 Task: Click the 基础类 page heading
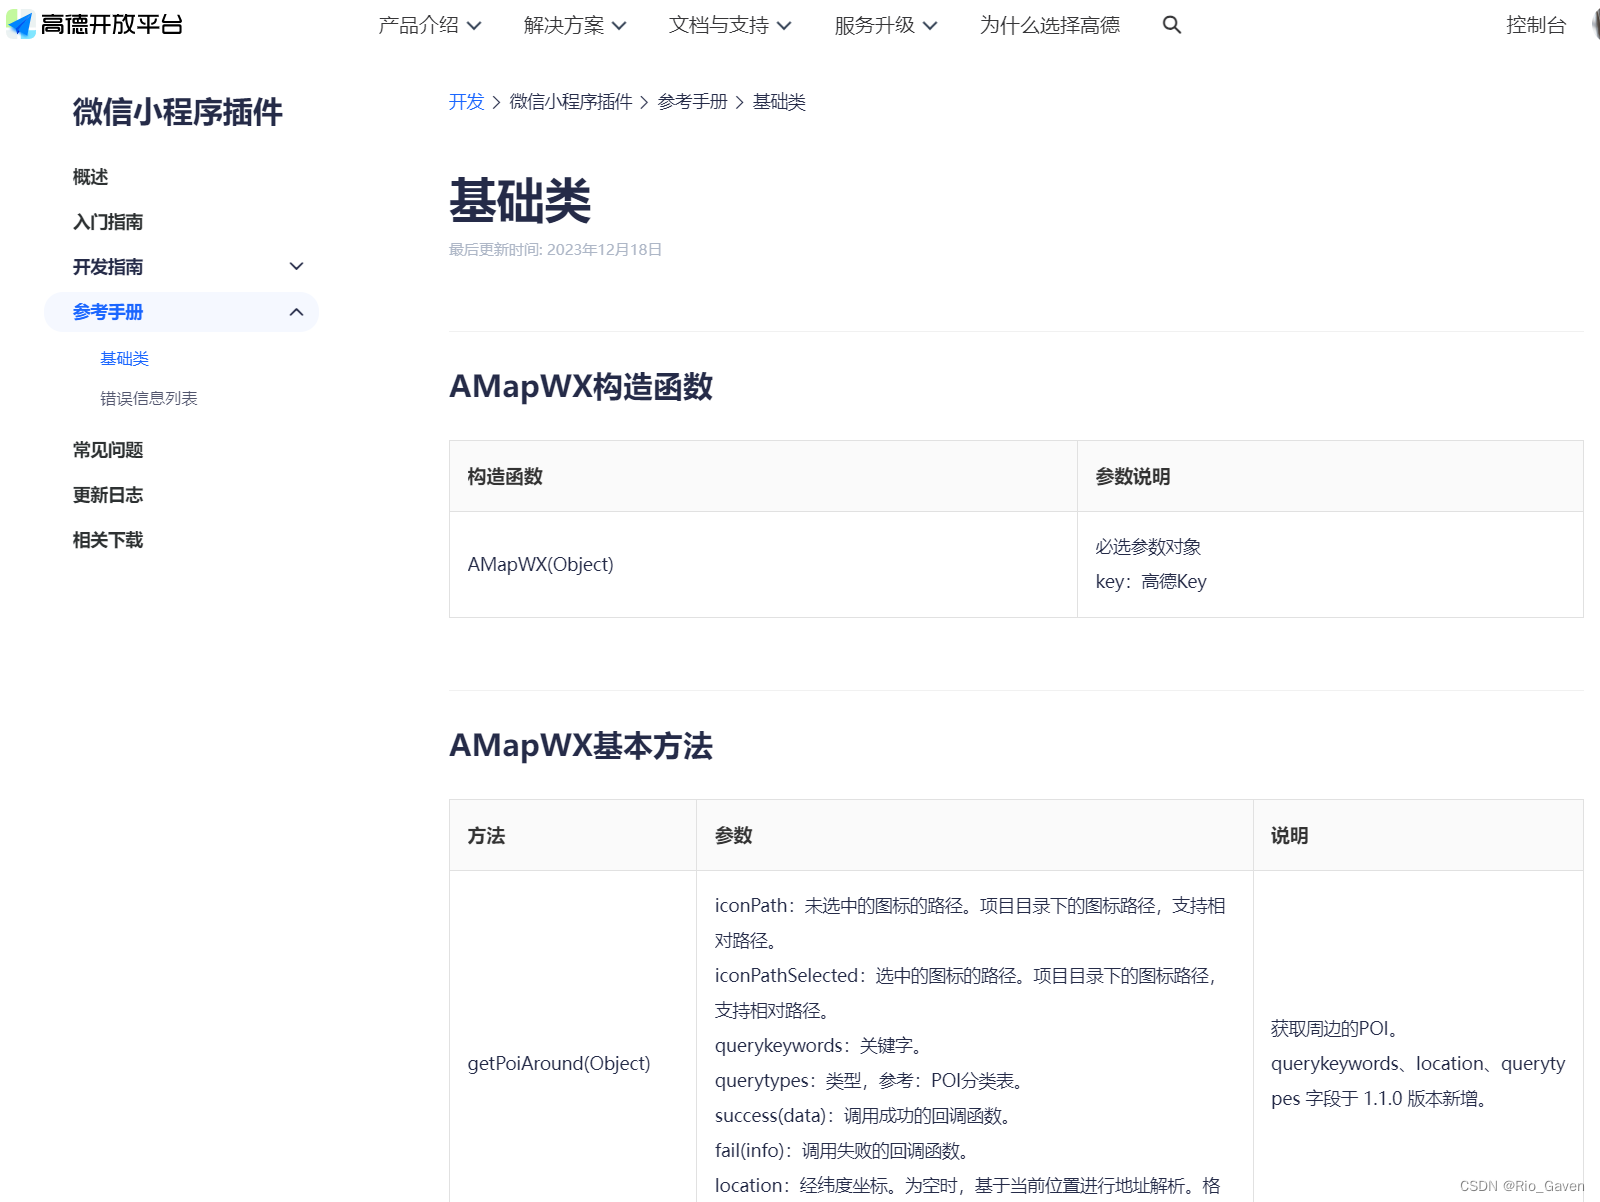520,201
